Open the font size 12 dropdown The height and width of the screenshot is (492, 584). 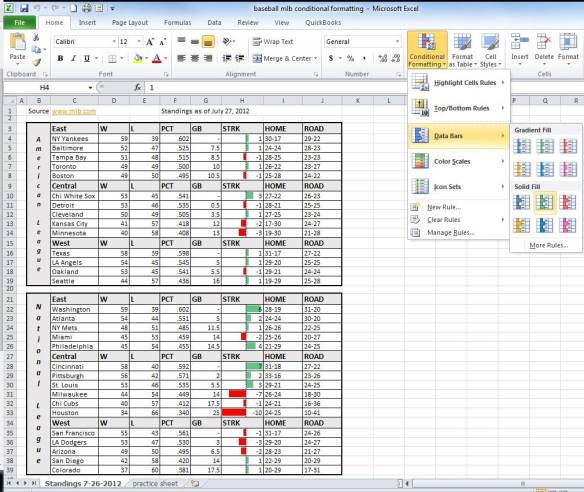tap(139, 42)
